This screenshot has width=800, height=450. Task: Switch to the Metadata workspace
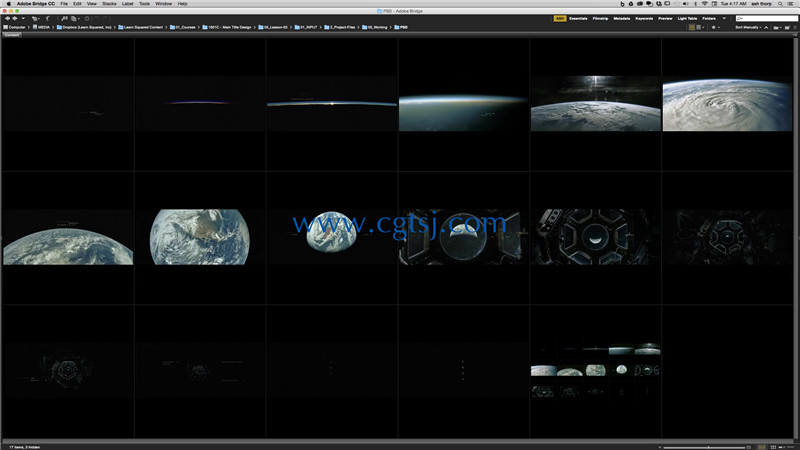click(622, 18)
